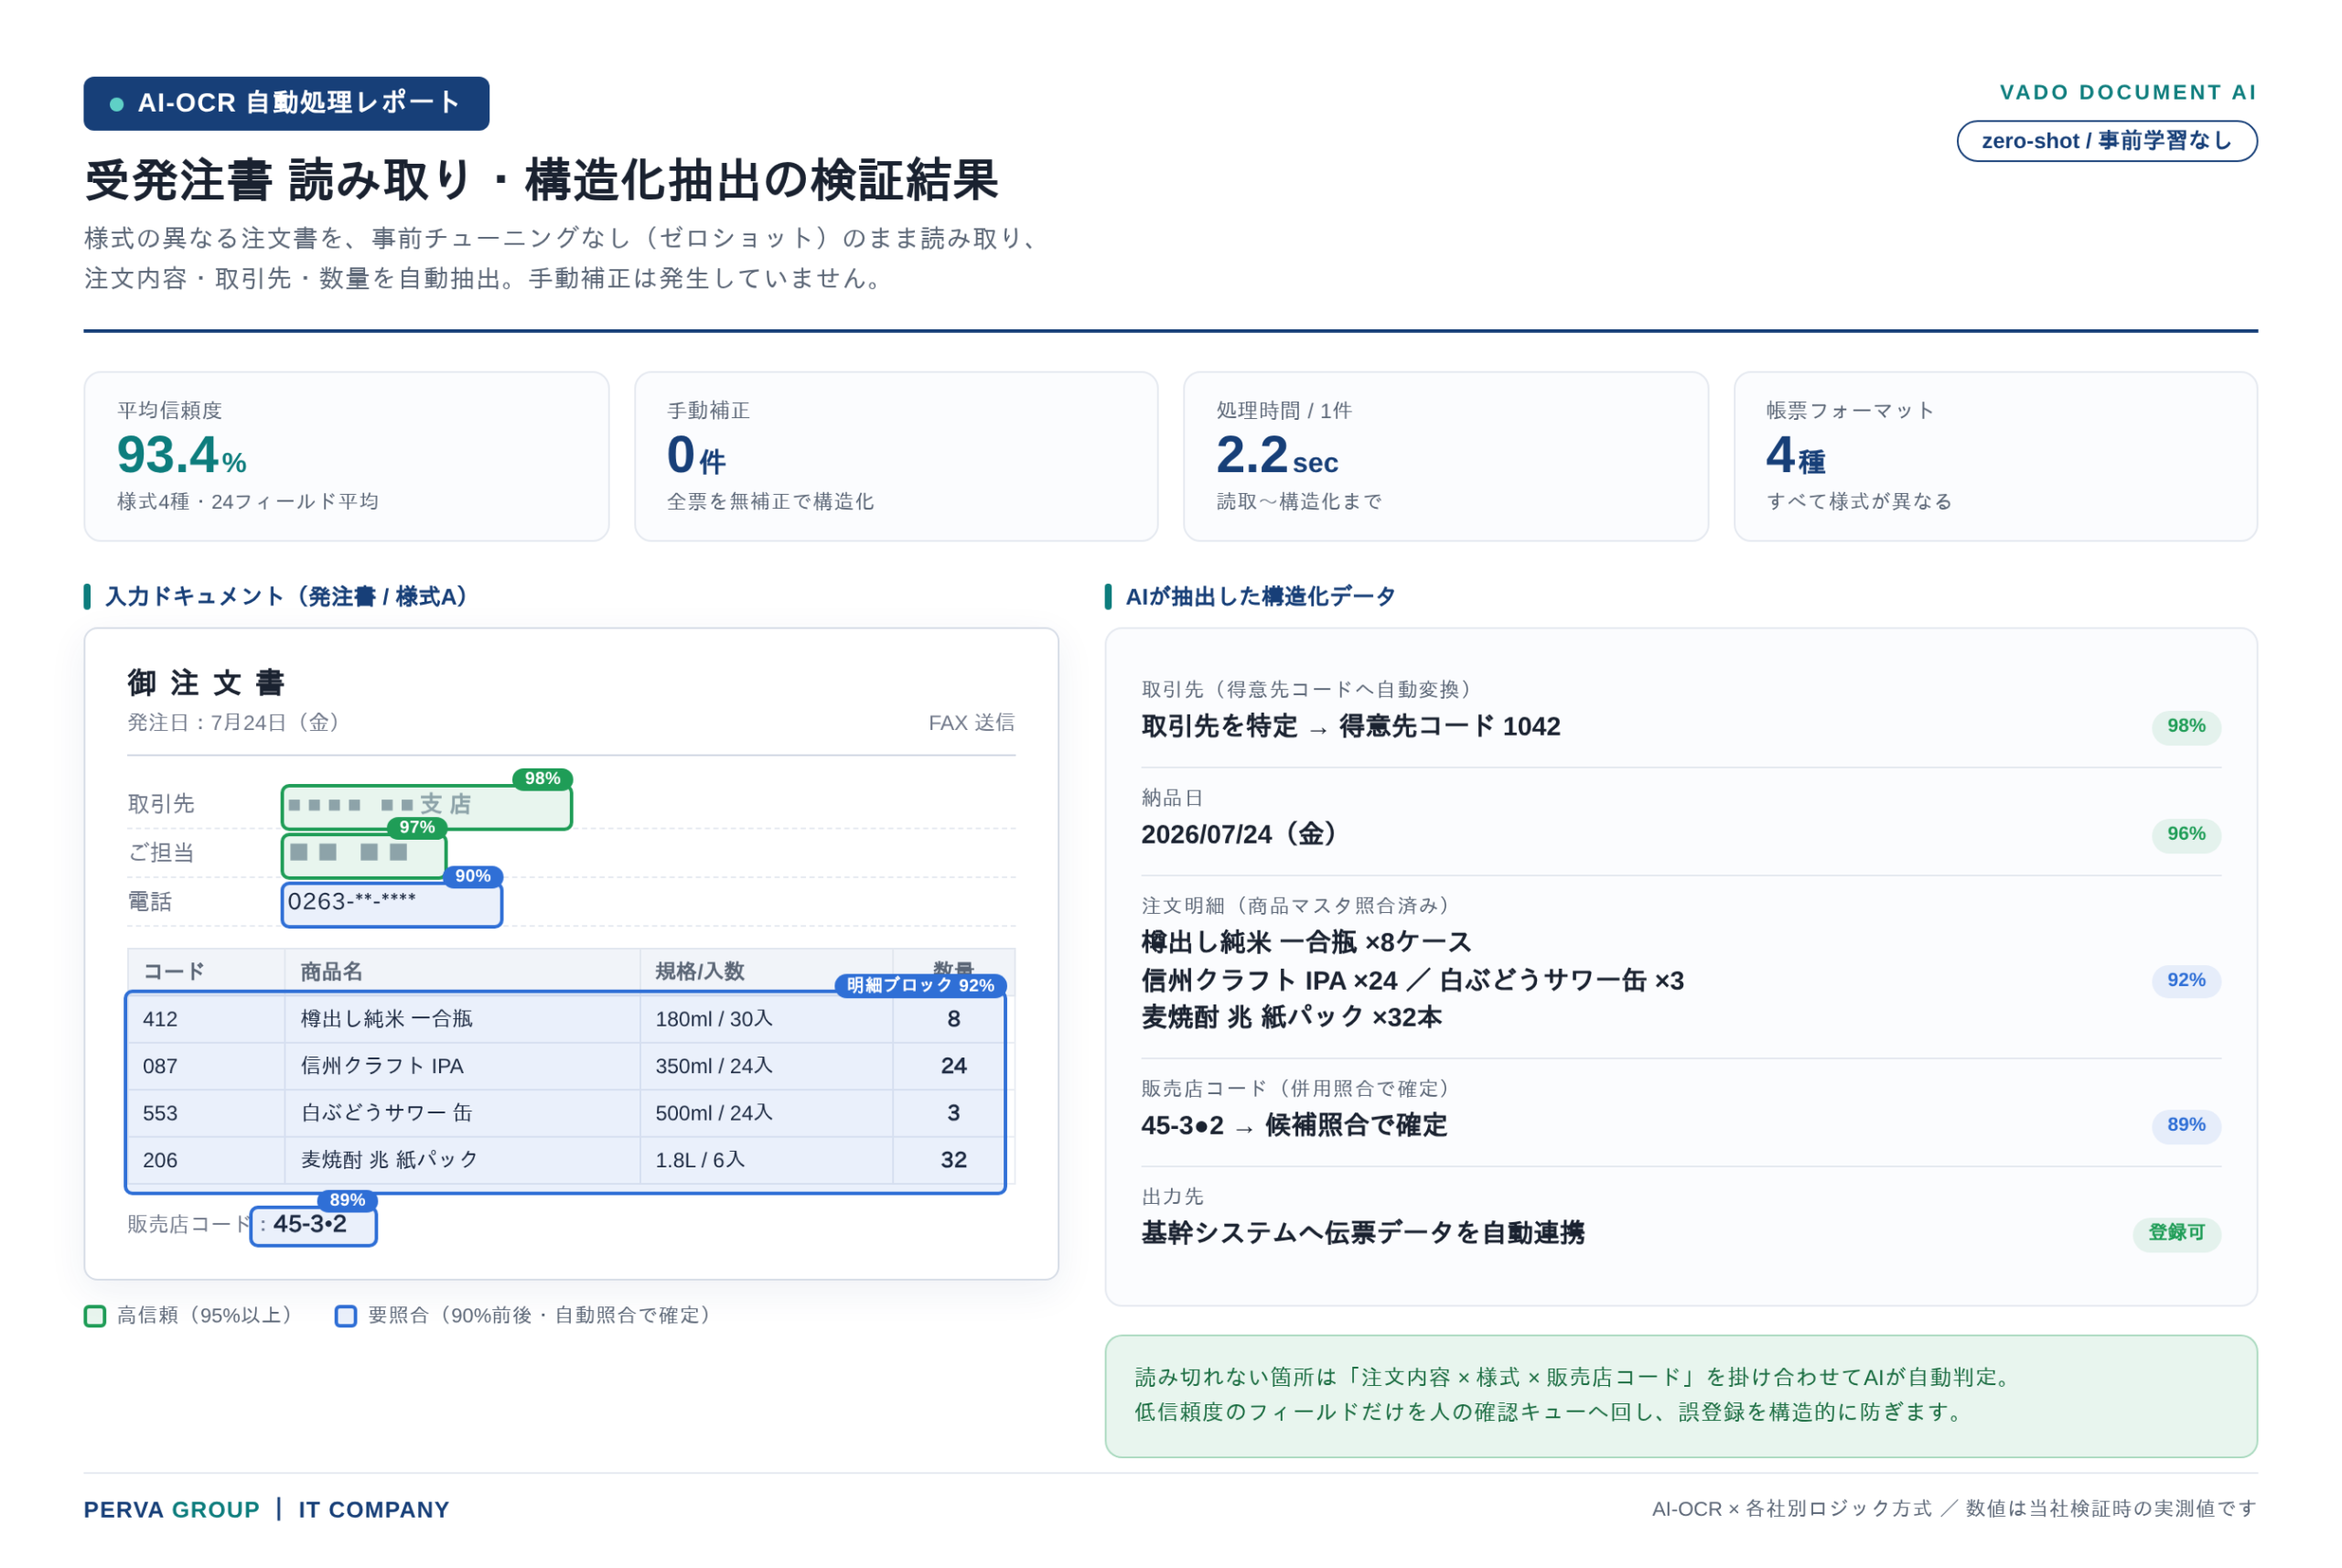Click the zero-shot / 事前学習なし pill
Viewport: 2342px width, 1568px height.
click(x=2106, y=141)
